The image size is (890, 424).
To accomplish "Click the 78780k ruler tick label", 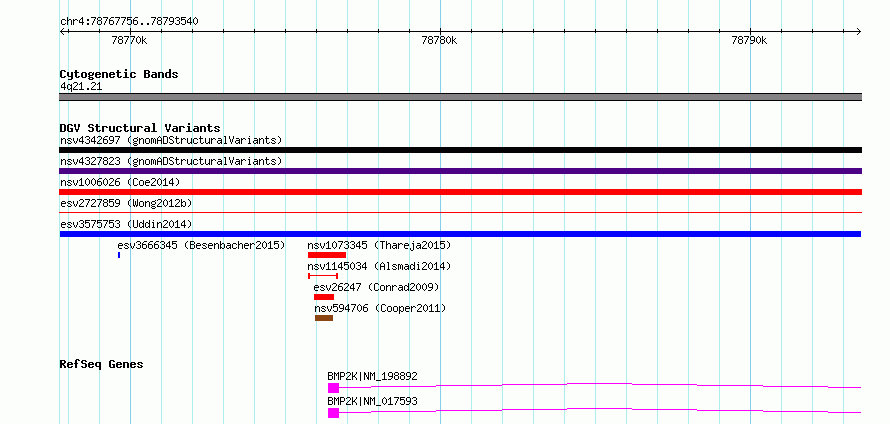I will [x=440, y=40].
